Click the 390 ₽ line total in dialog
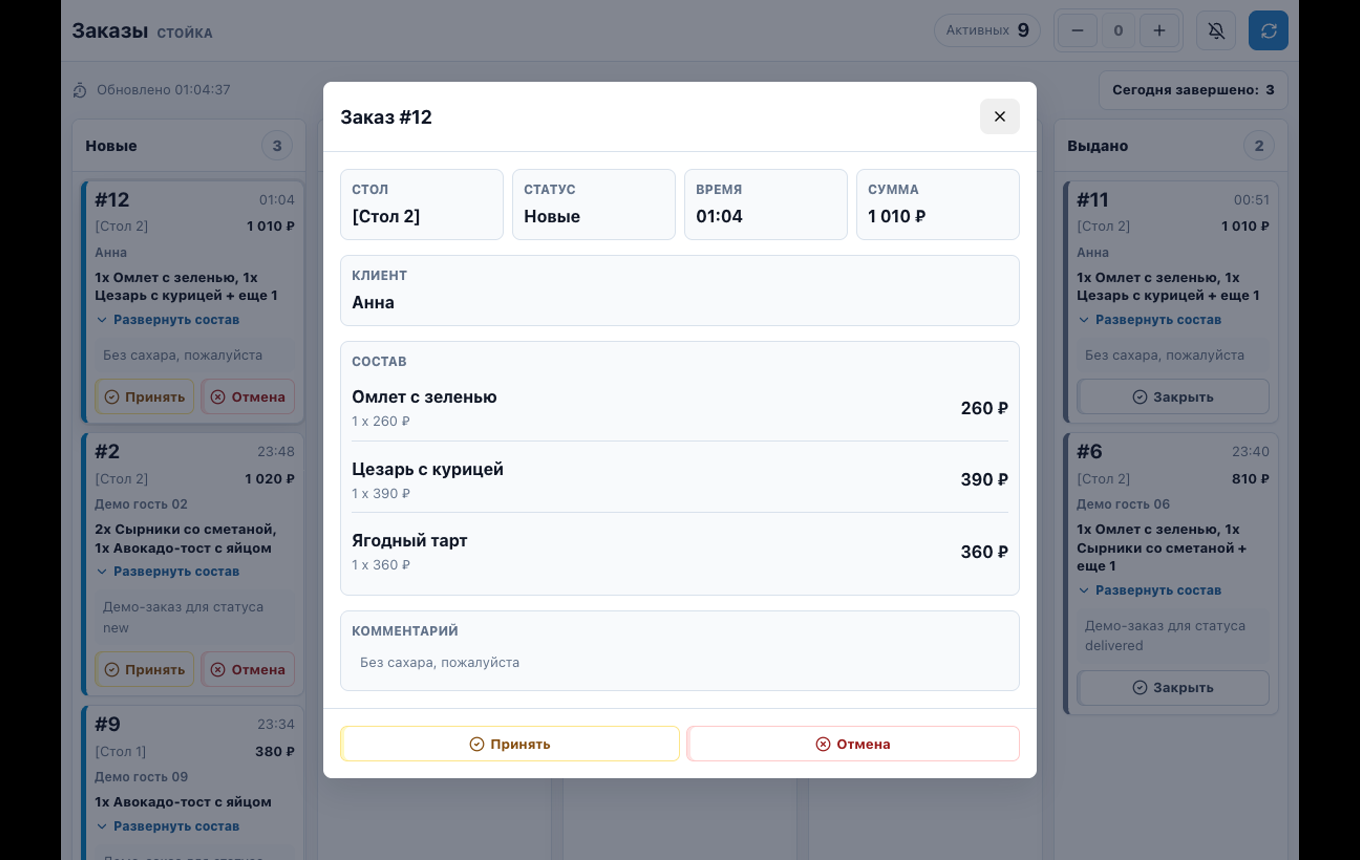The image size is (1360, 860). (984, 480)
